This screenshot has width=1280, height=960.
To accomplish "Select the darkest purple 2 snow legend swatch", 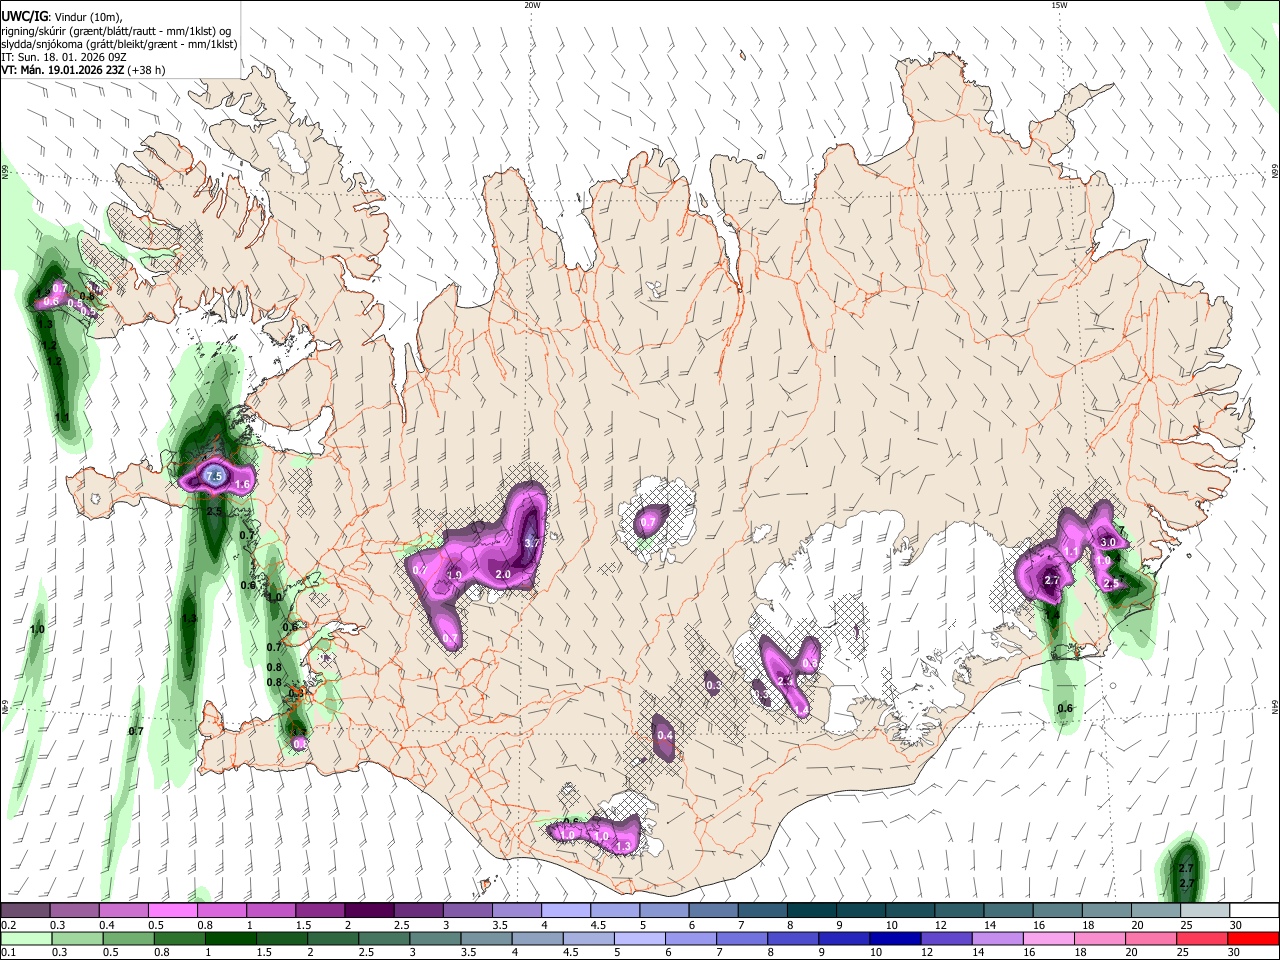I will pos(368,911).
